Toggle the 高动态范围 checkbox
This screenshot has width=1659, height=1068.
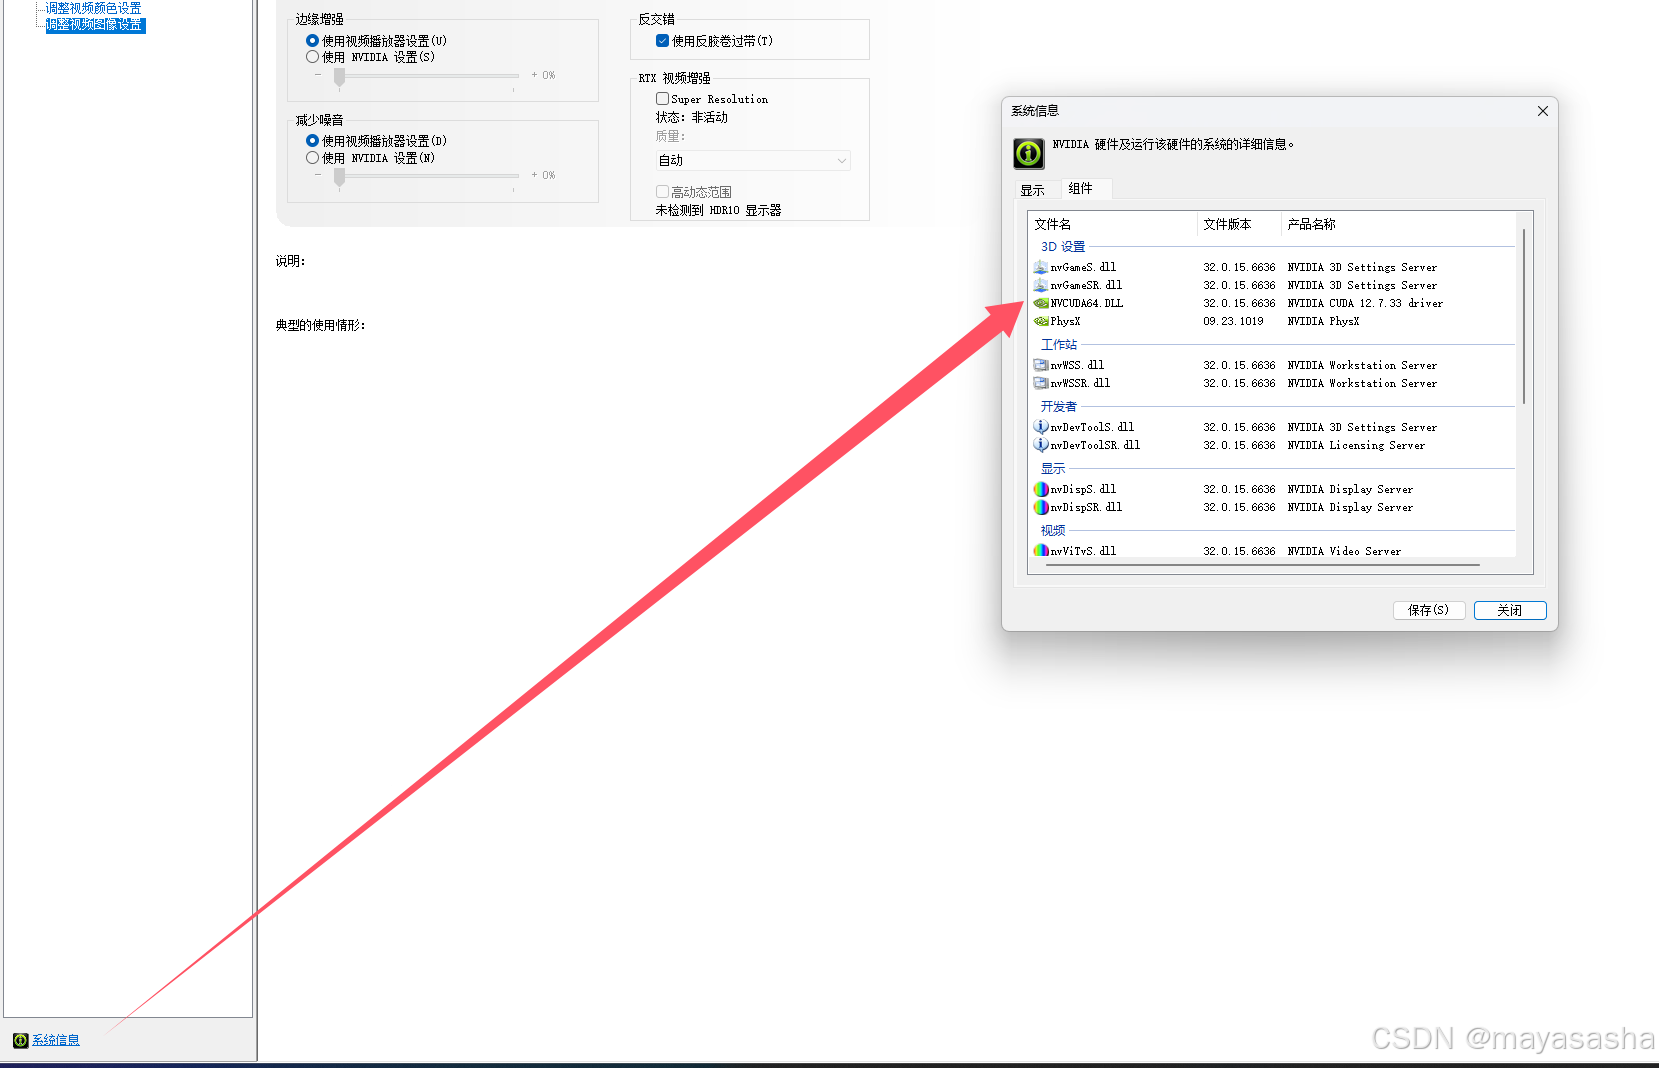click(x=662, y=192)
